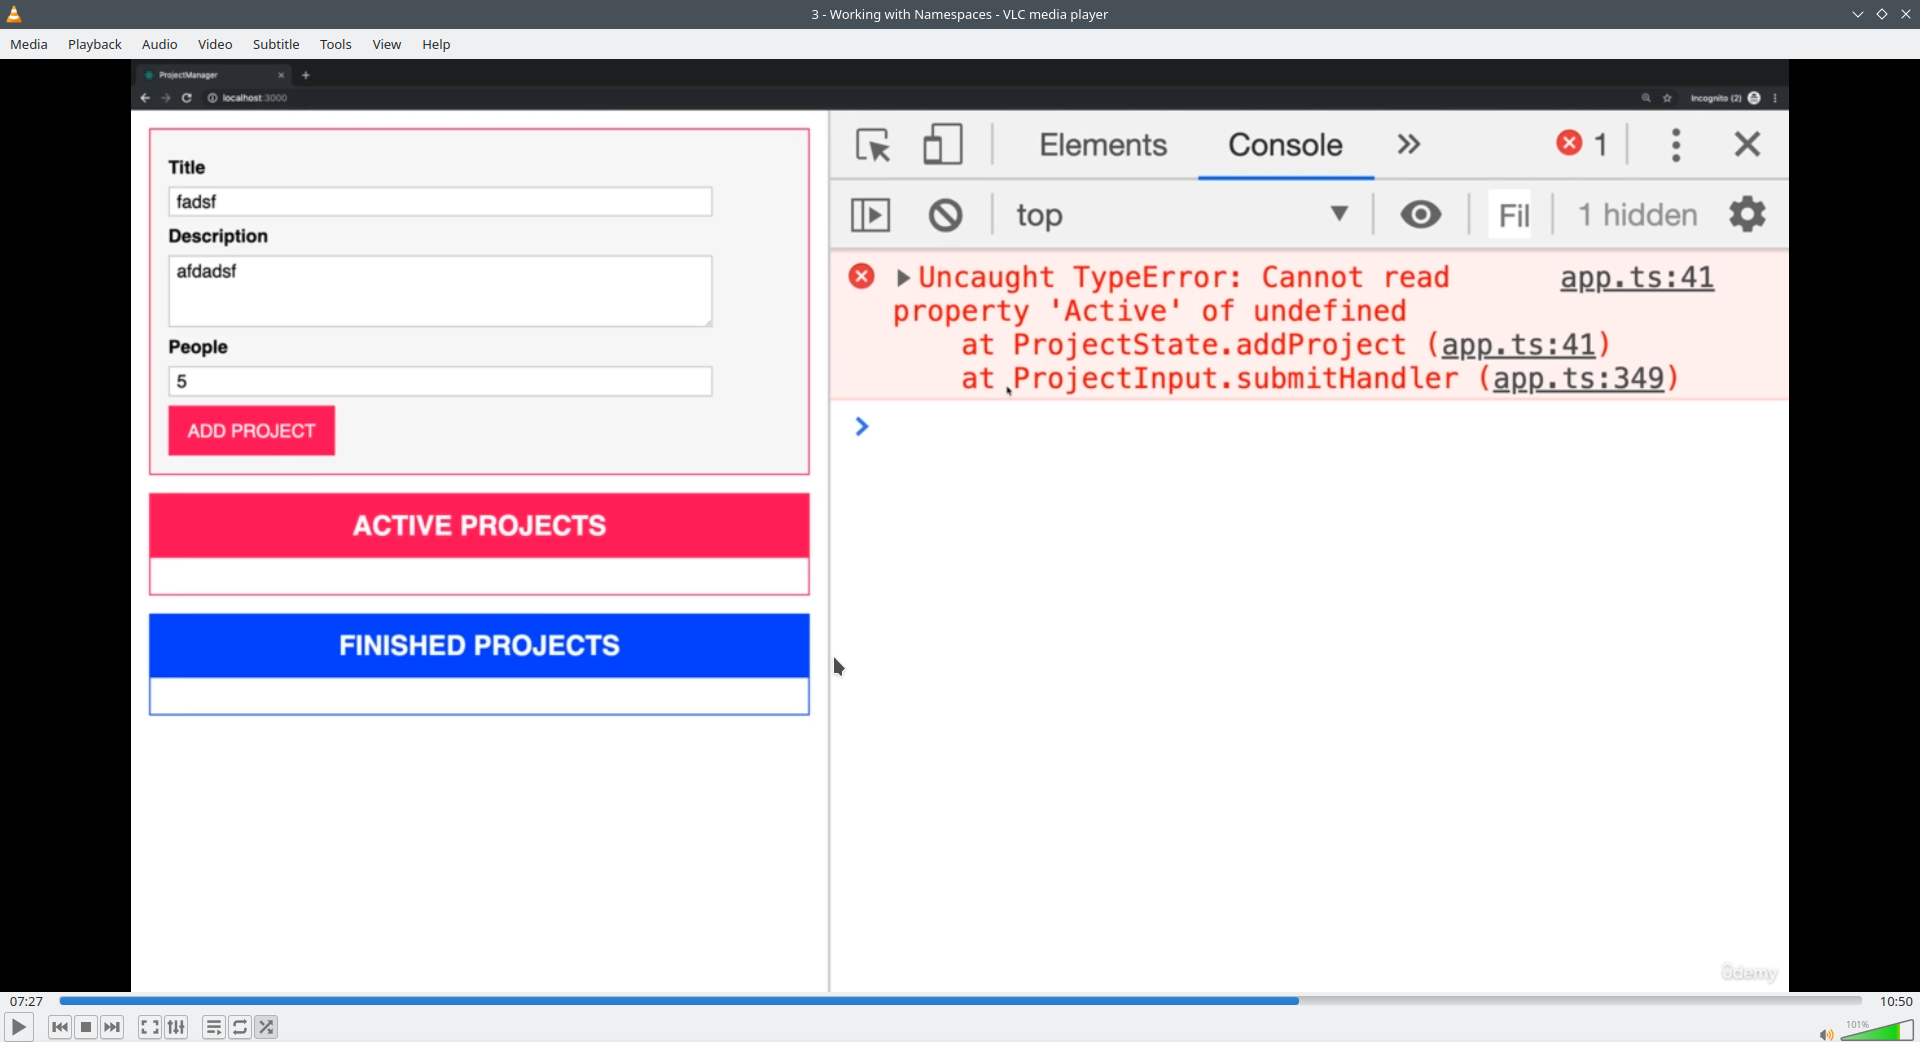This screenshot has height=1042, width=1920.
Task: Select the Tools menu
Action: click(336, 44)
